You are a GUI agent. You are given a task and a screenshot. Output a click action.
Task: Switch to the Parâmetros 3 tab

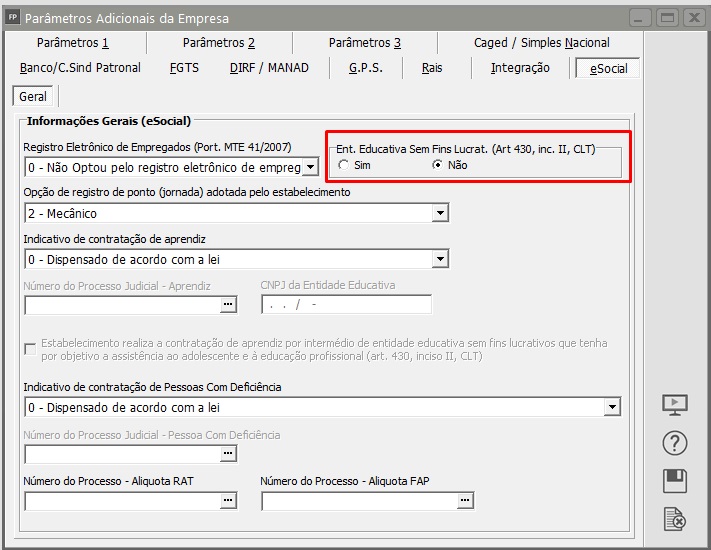click(365, 43)
